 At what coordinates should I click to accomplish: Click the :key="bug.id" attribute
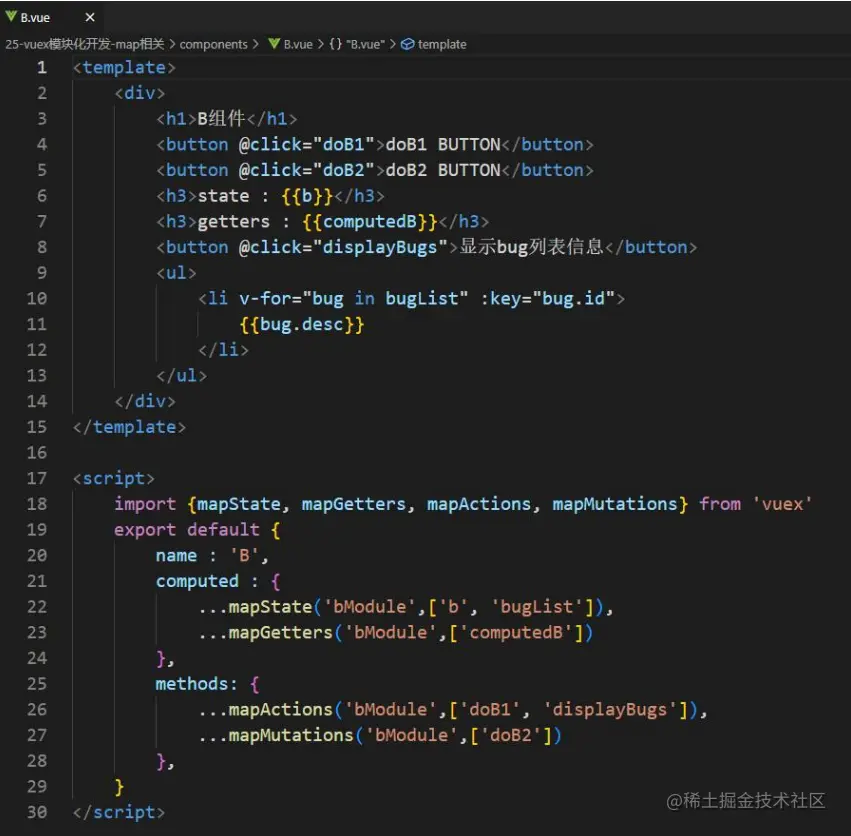coord(548,299)
